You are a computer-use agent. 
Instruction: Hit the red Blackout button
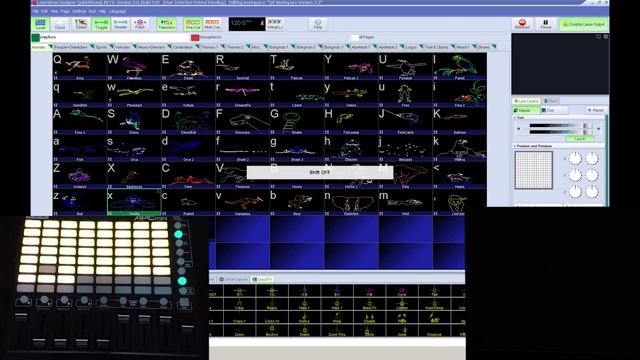point(522,24)
